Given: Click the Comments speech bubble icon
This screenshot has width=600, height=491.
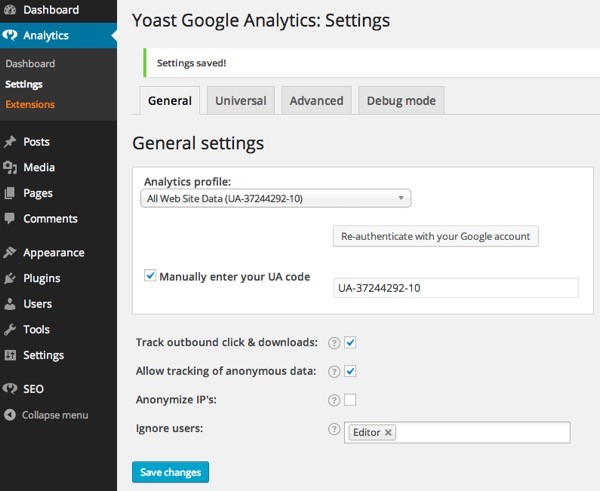Looking at the screenshot, I should (x=10, y=219).
